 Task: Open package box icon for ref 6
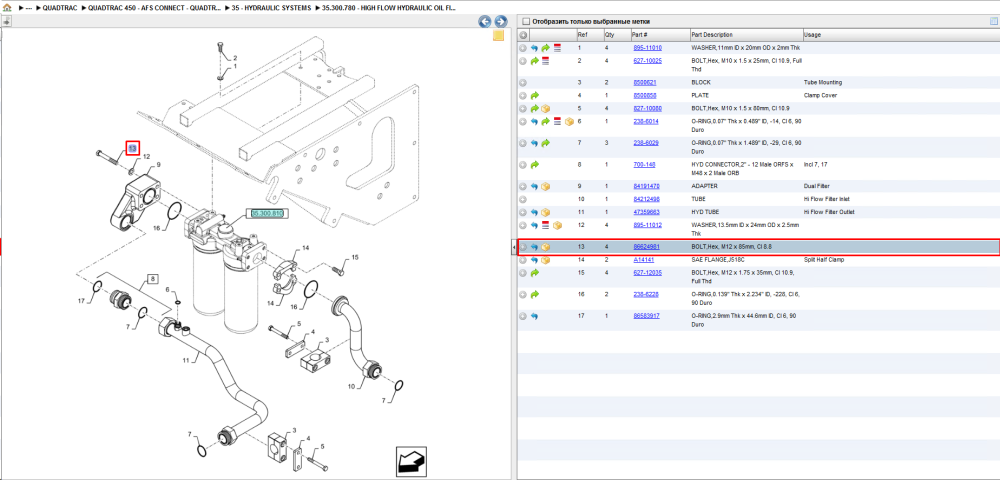[x=569, y=121]
